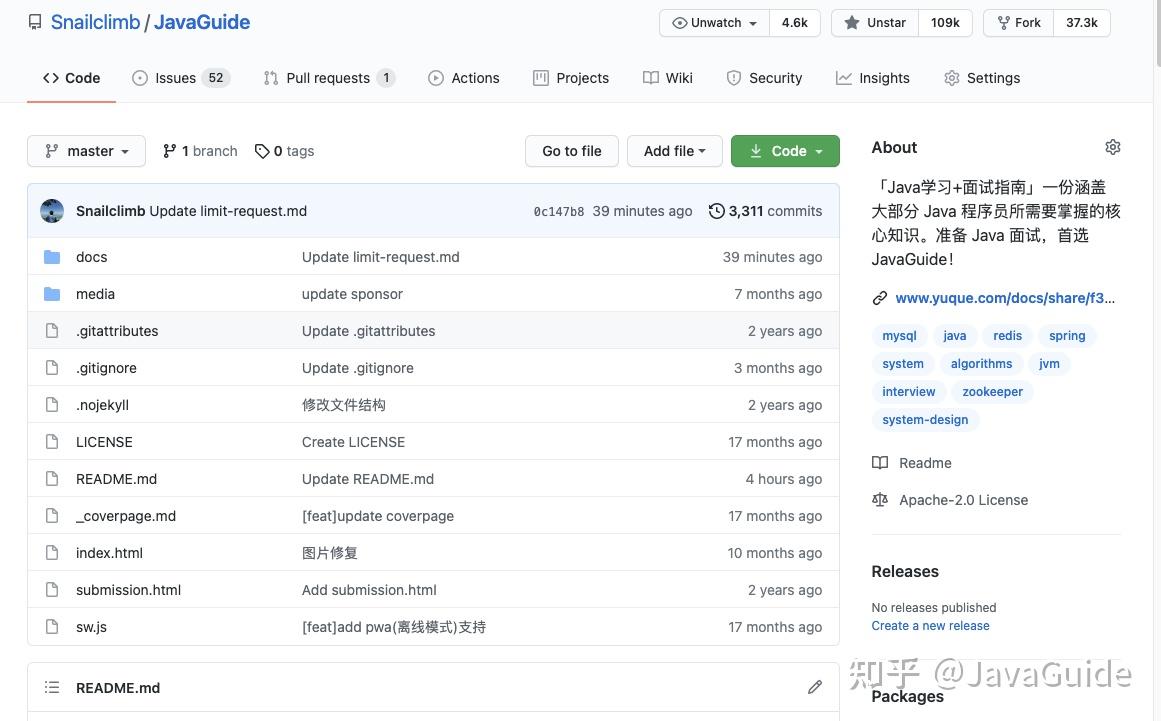The height and width of the screenshot is (721, 1161).
Task: Click the README table of contents icon
Action: click(x=52, y=687)
